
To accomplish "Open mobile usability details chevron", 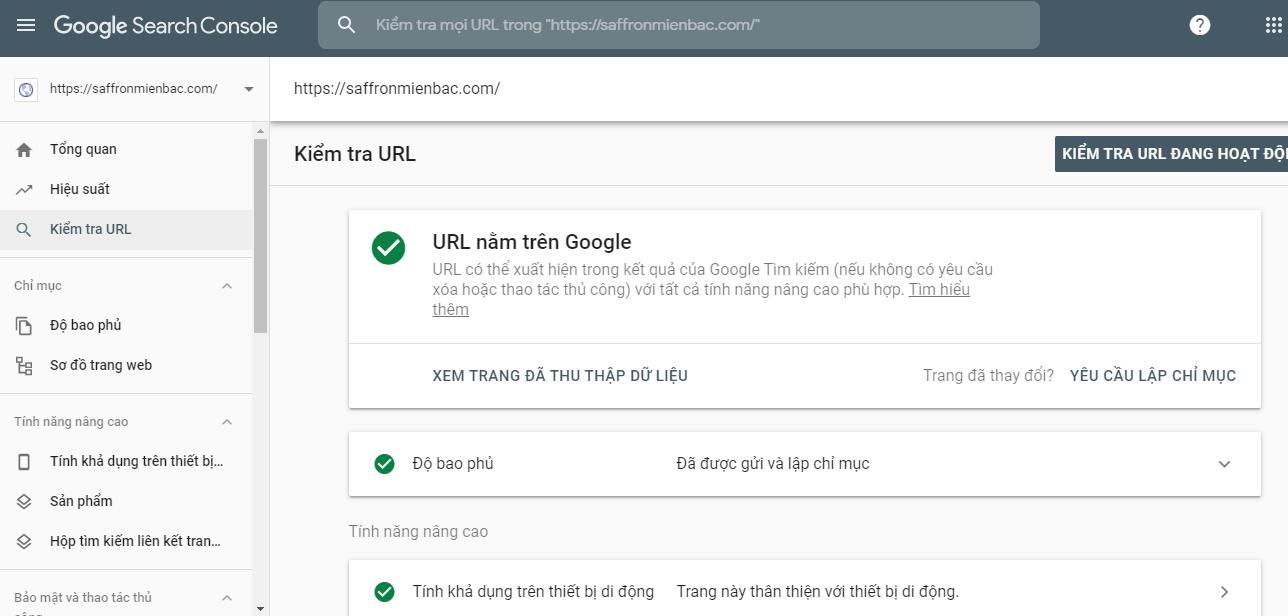I will coord(1224,592).
